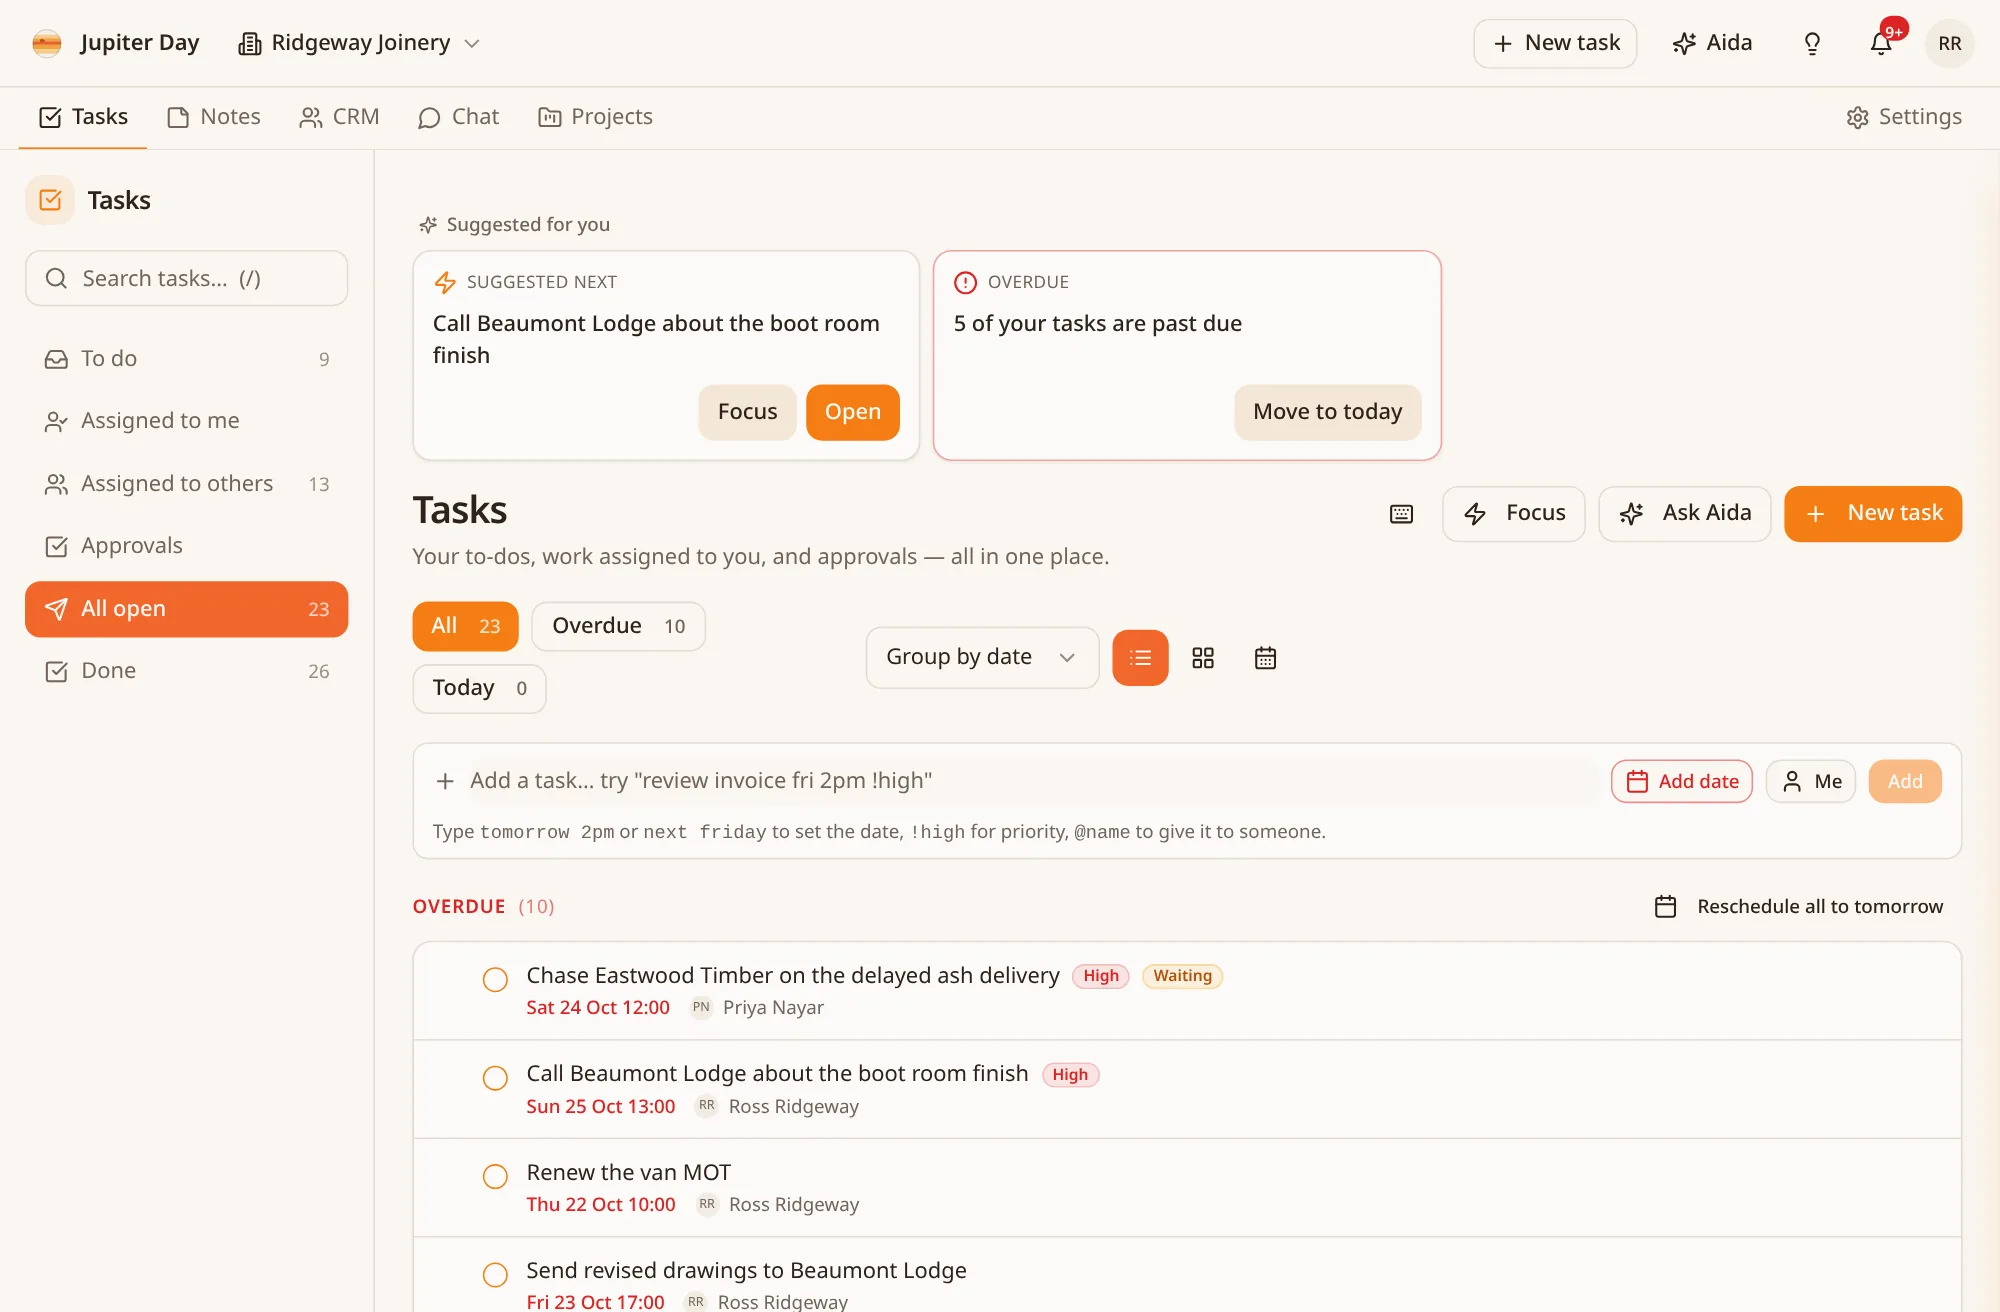Expand Ridgeway Joinery workspace switcher
Viewport: 2000px width, 1312px height.
coord(359,43)
